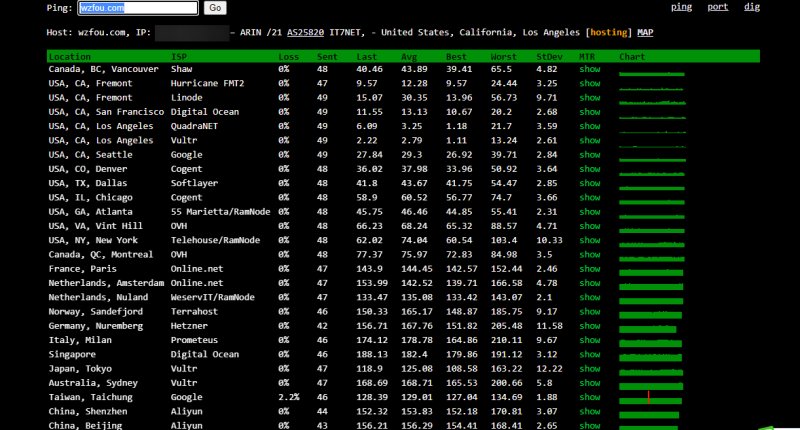Show MTR for Los Angeles Vultr
800x430 pixels.
coord(589,140)
